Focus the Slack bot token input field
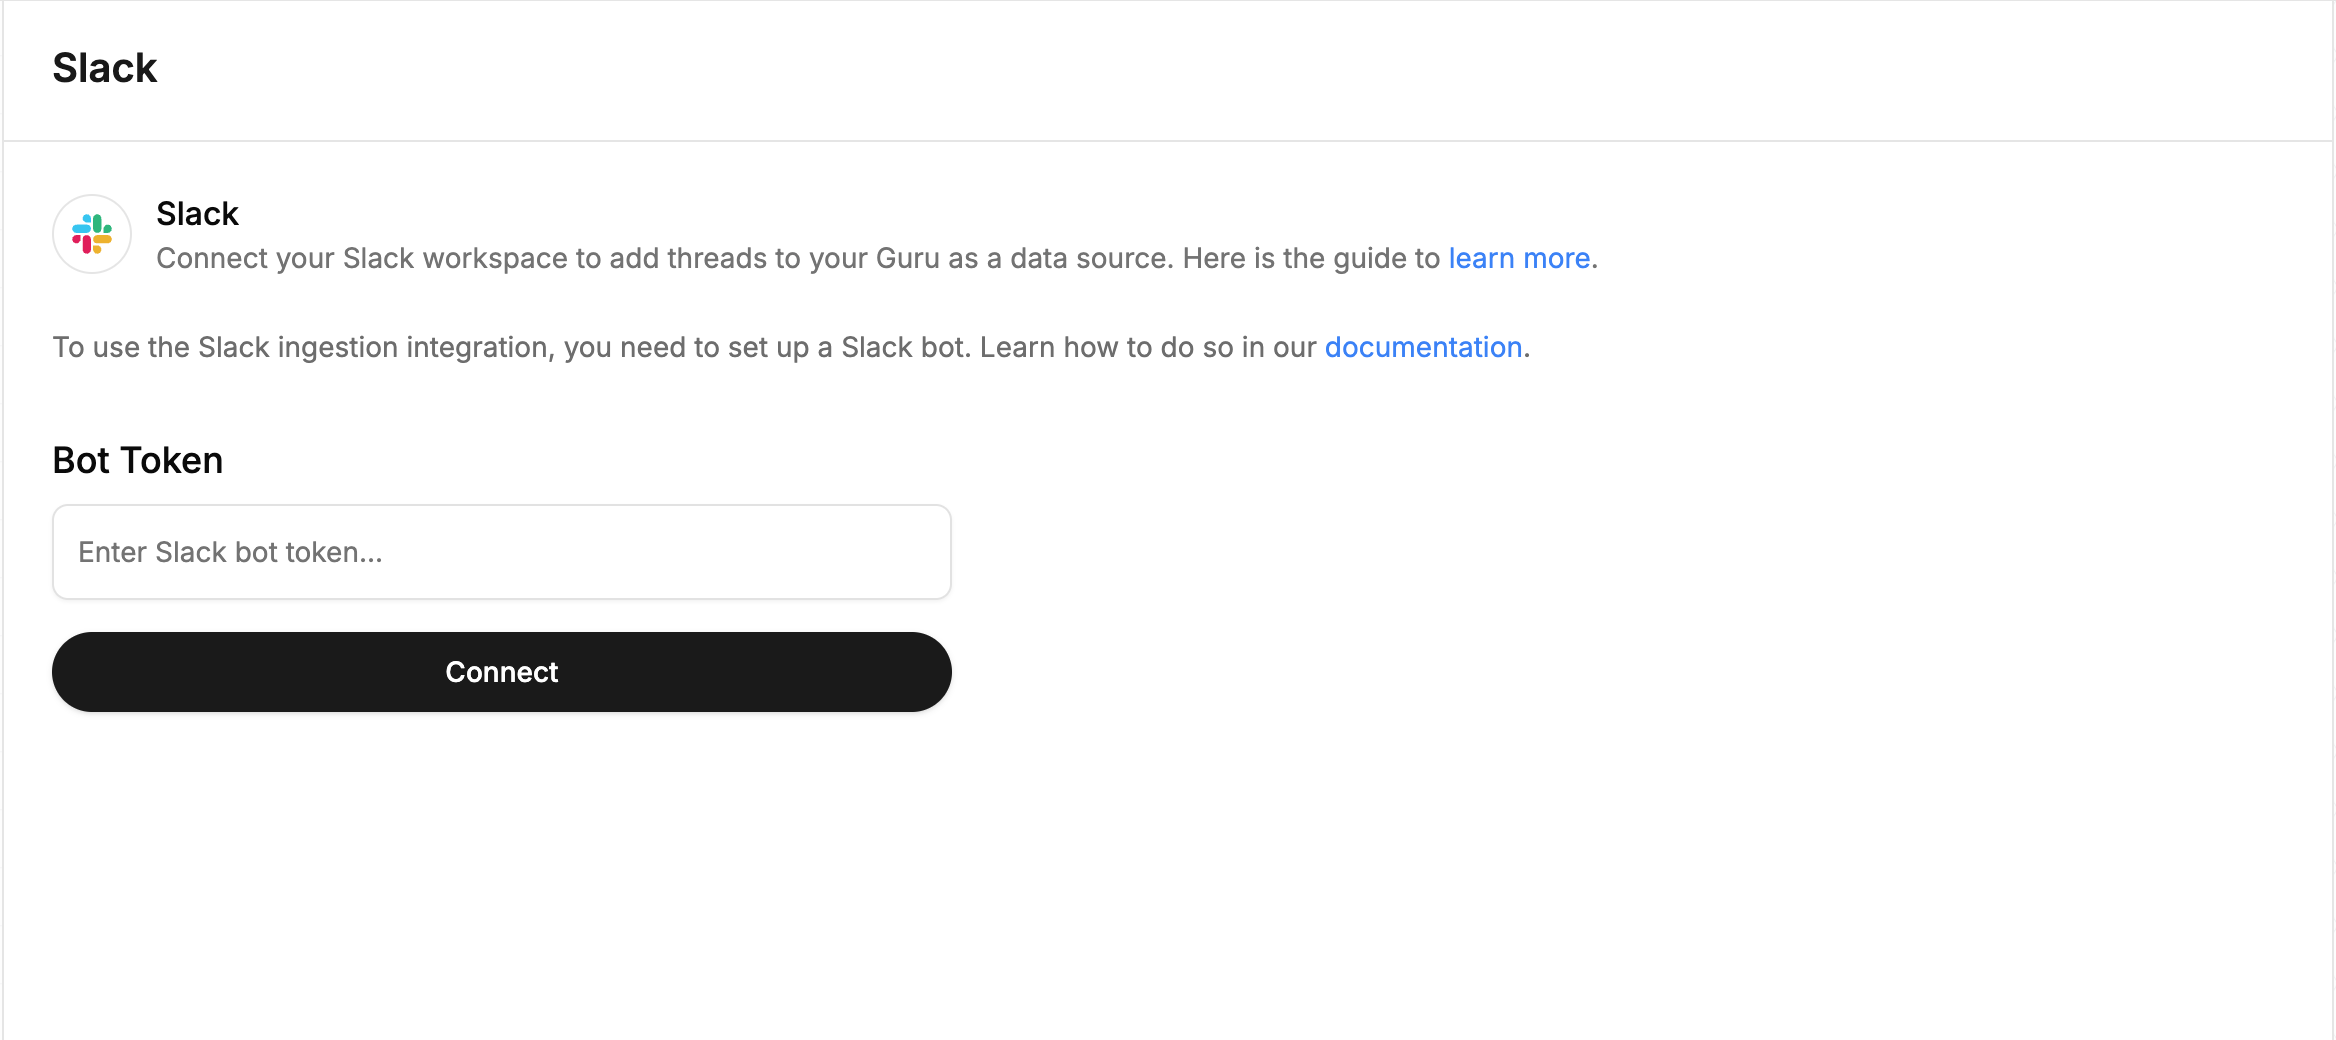 502,552
